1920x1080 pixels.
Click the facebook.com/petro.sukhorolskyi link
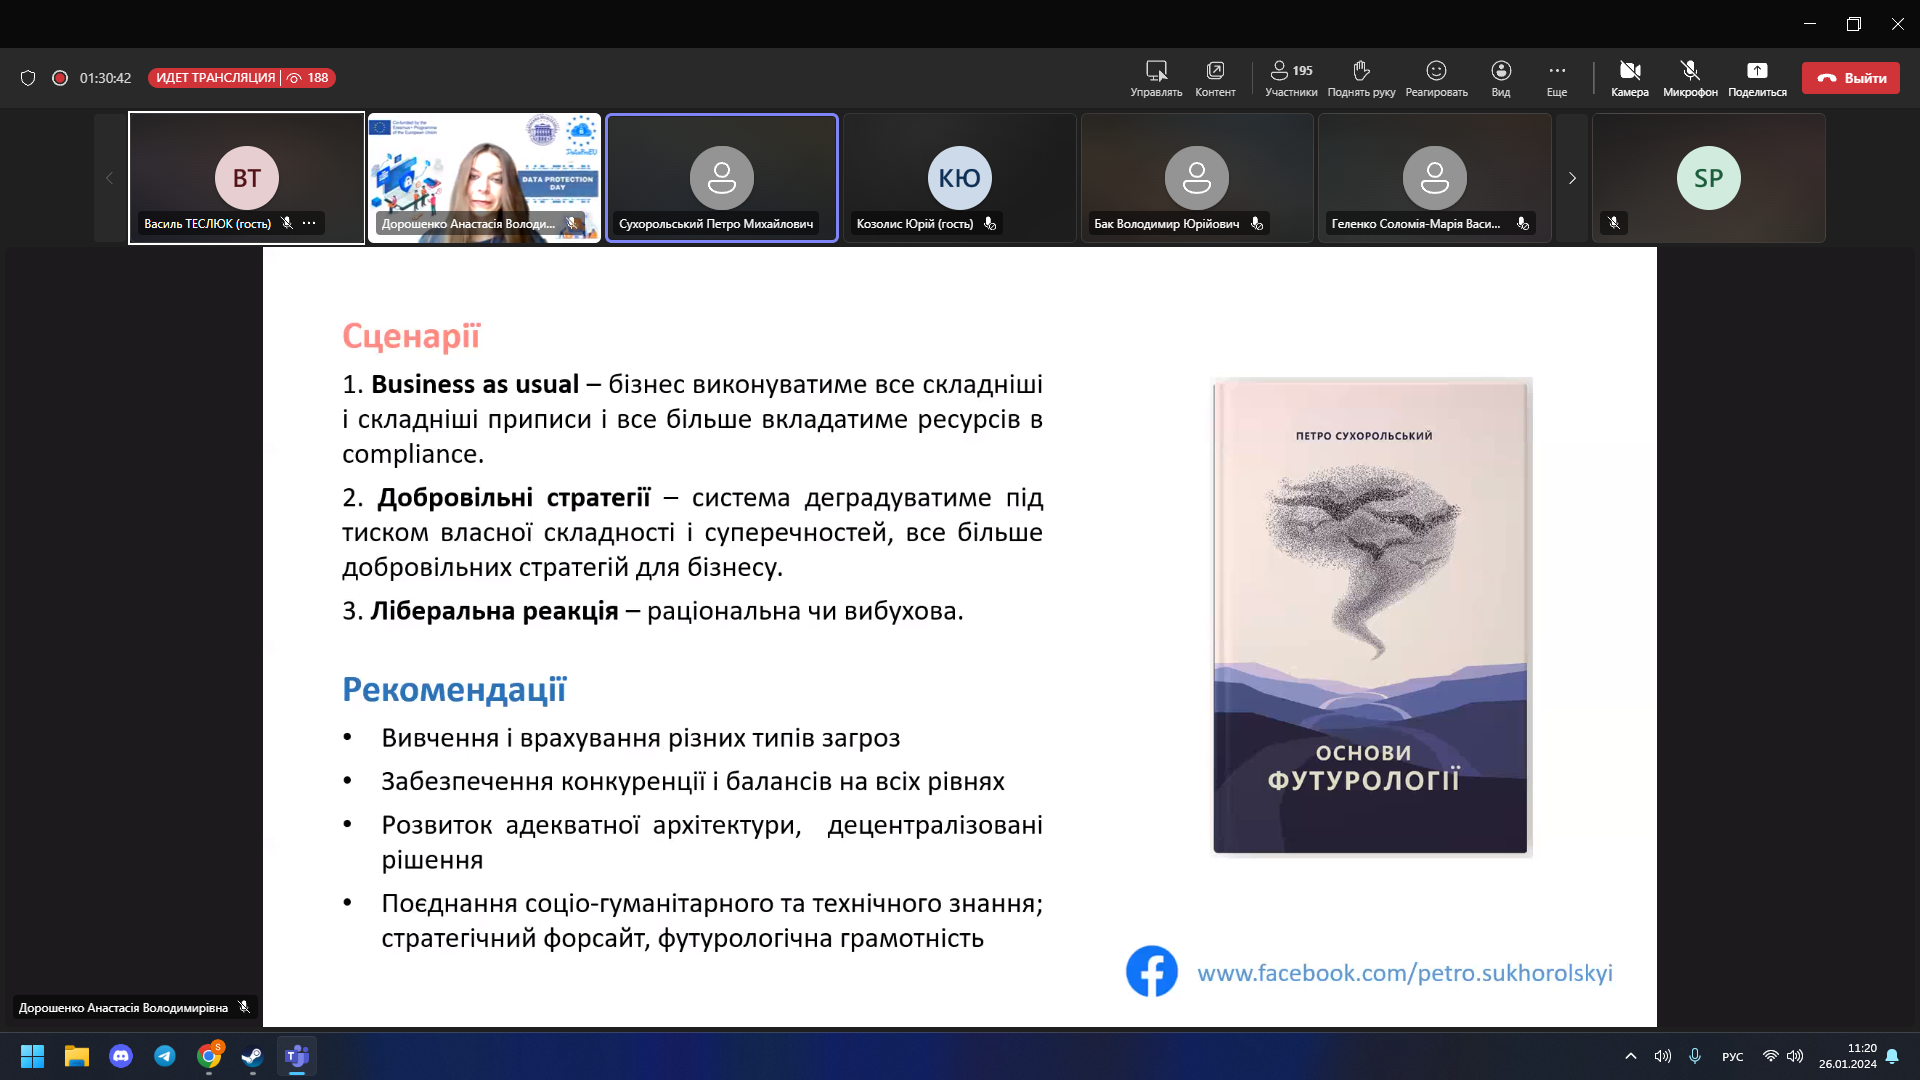[x=1404, y=973]
